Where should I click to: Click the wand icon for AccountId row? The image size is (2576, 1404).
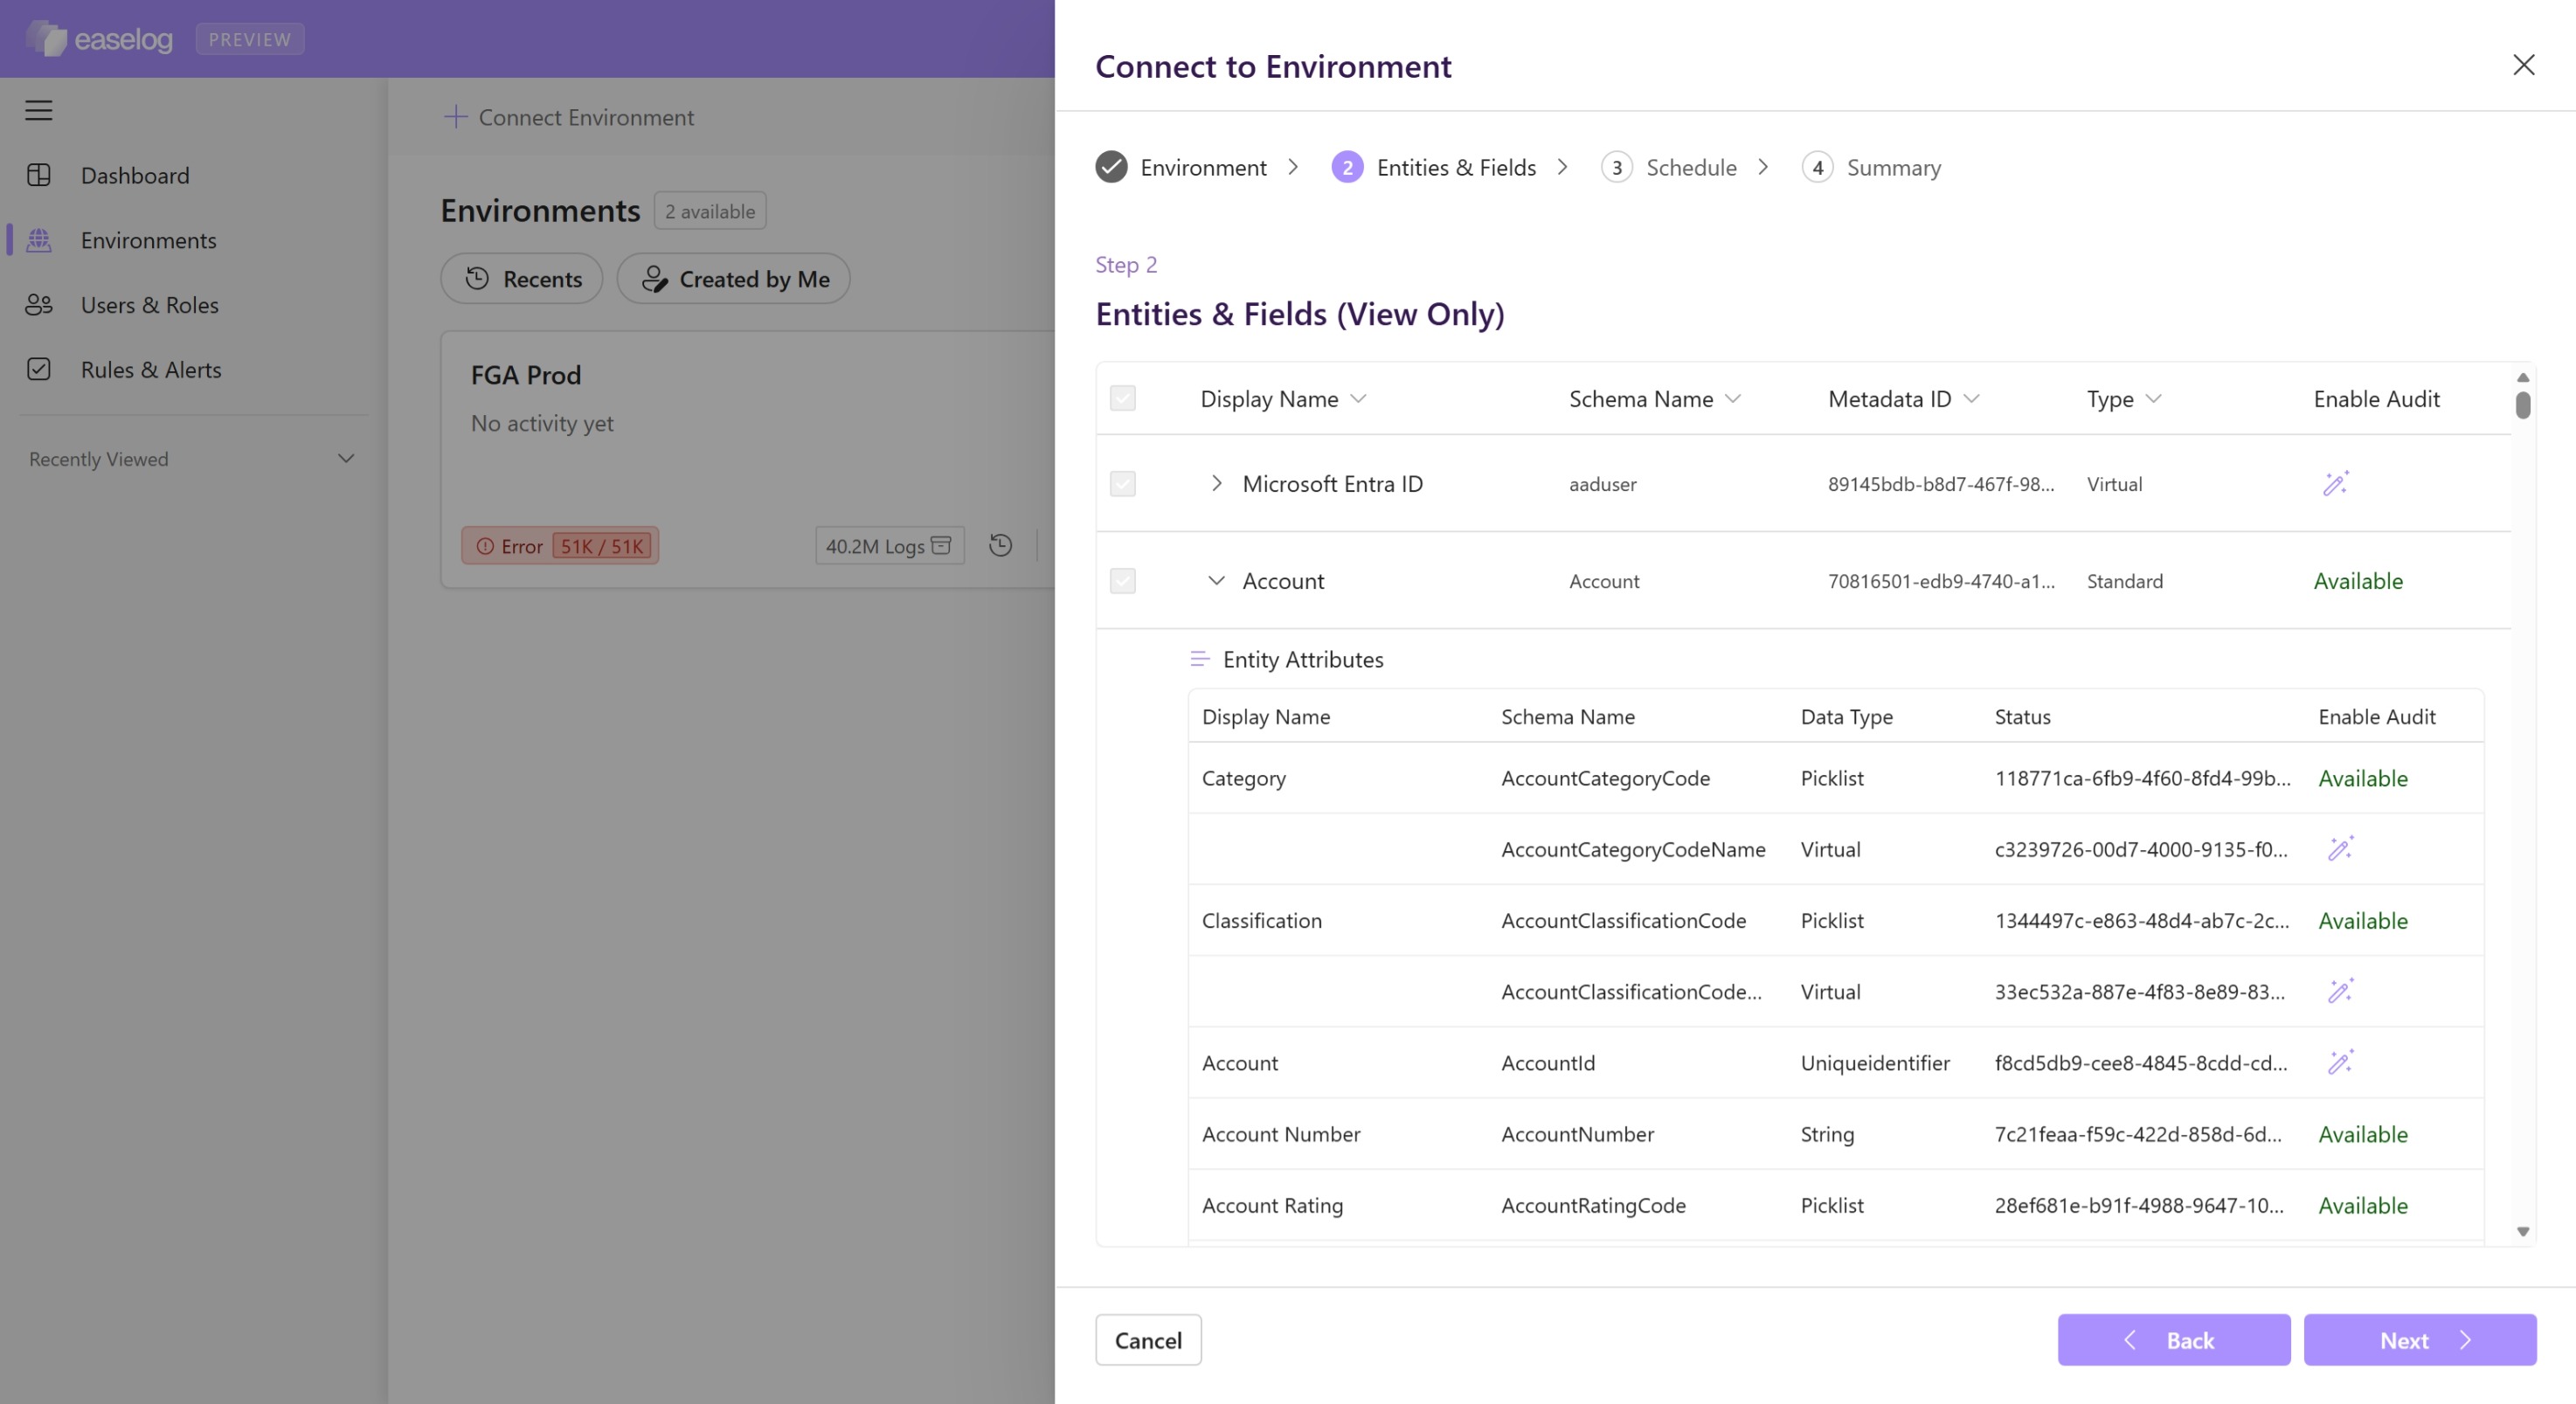coord(2340,1061)
